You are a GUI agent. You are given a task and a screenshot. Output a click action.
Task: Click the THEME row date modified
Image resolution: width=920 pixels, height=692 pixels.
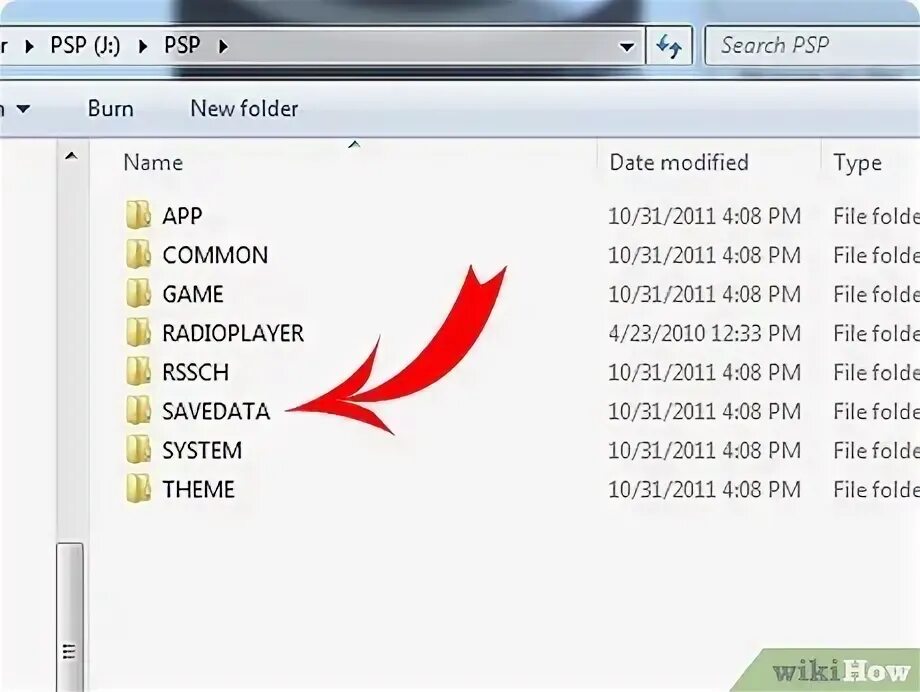pyautogui.click(x=705, y=490)
